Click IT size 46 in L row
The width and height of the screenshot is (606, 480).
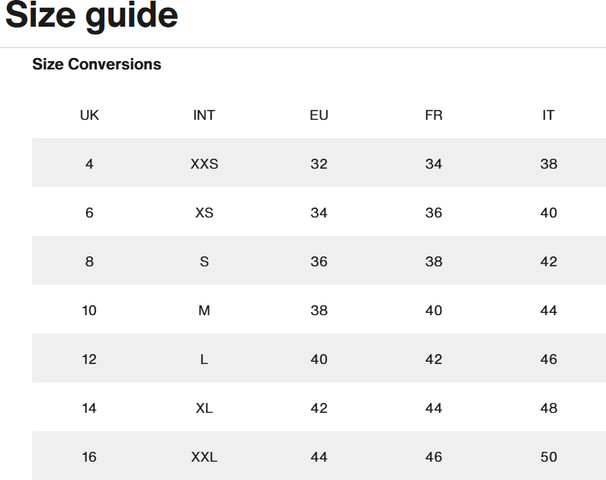(548, 359)
